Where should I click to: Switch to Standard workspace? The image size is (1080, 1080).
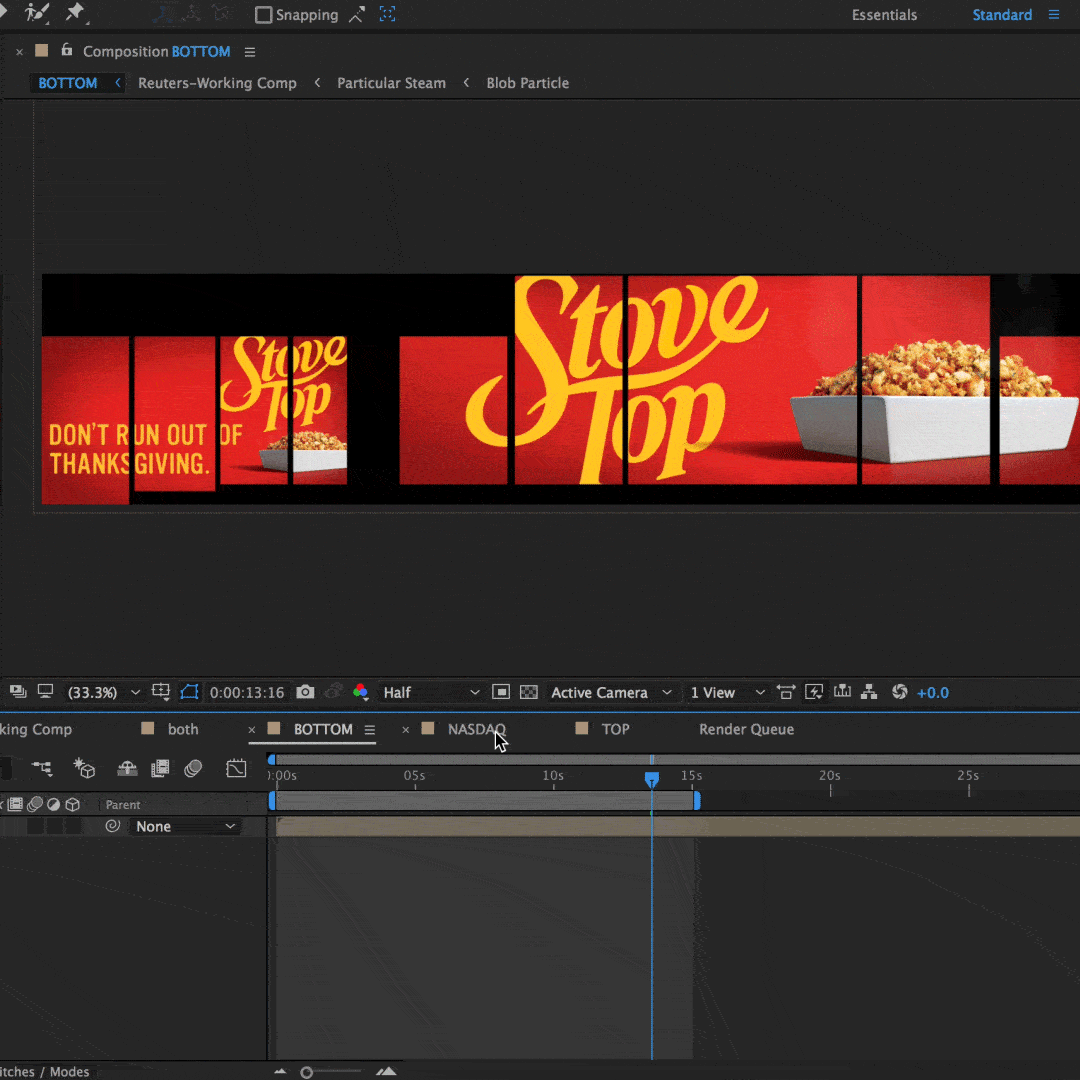tap(1001, 14)
